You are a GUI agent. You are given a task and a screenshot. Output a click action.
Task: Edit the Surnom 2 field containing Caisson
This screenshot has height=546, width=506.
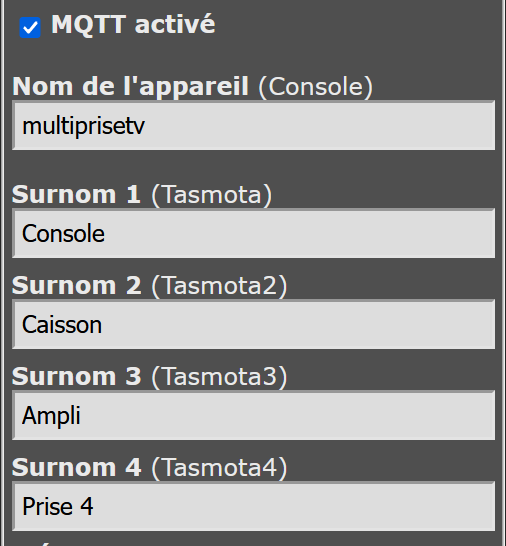click(x=254, y=324)
